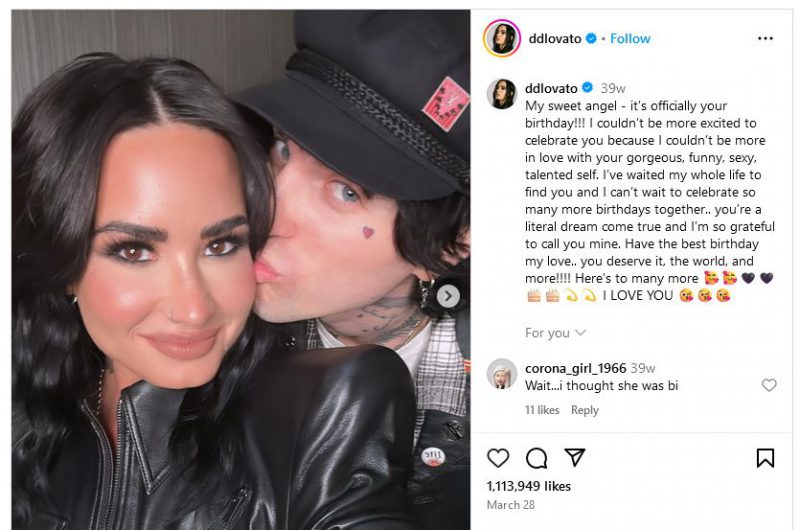This screenshot has height=530, width=800.
Task: Save the post with the bookmark icon
Action: (x=765, y=458)
